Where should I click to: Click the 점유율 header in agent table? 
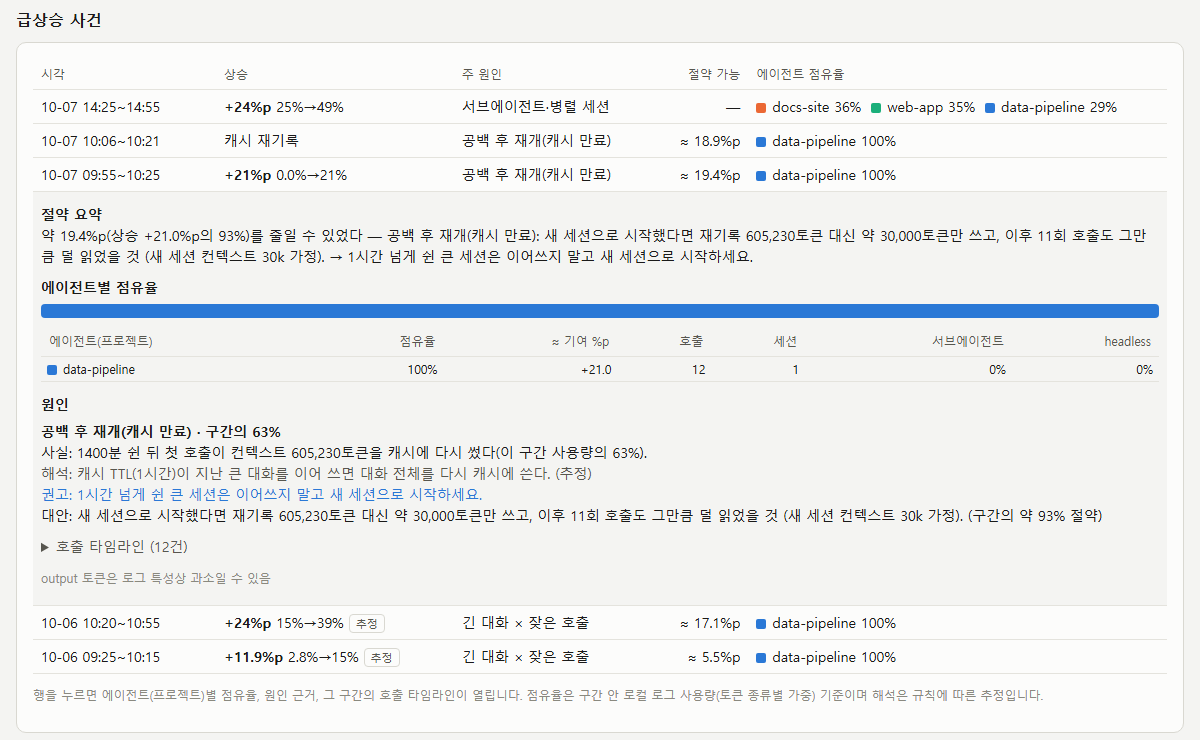click(x=417, y=341)
